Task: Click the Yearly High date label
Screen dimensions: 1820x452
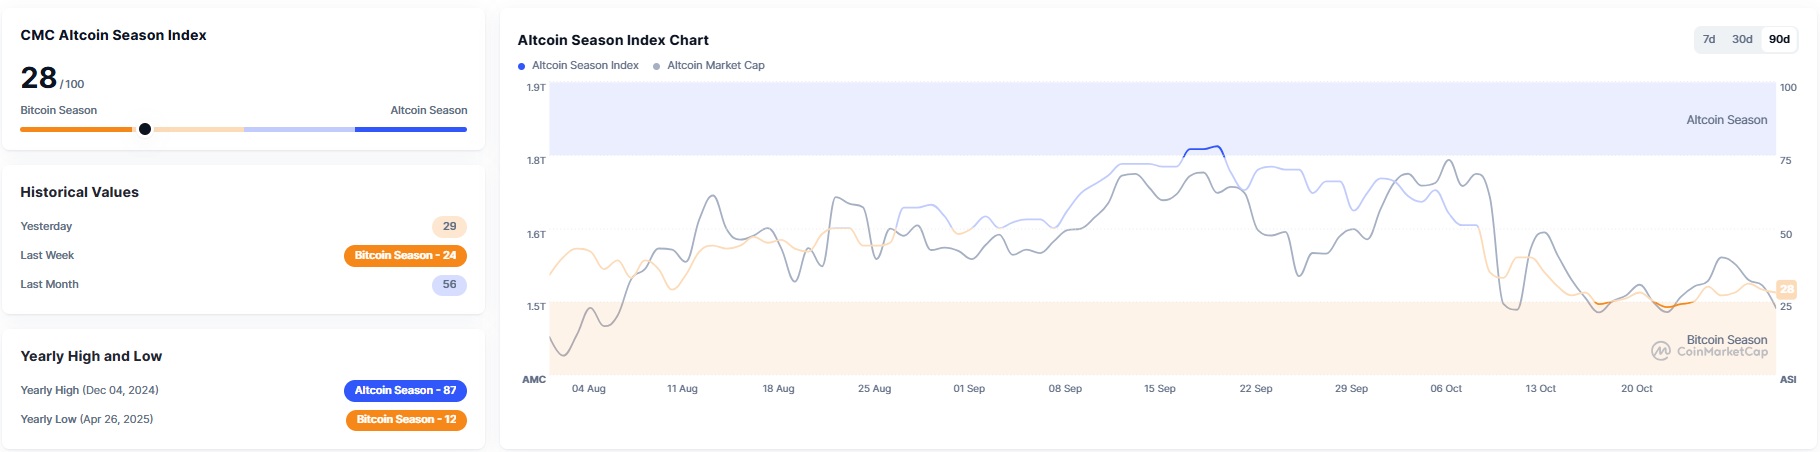Action: [x=89, y=391]
